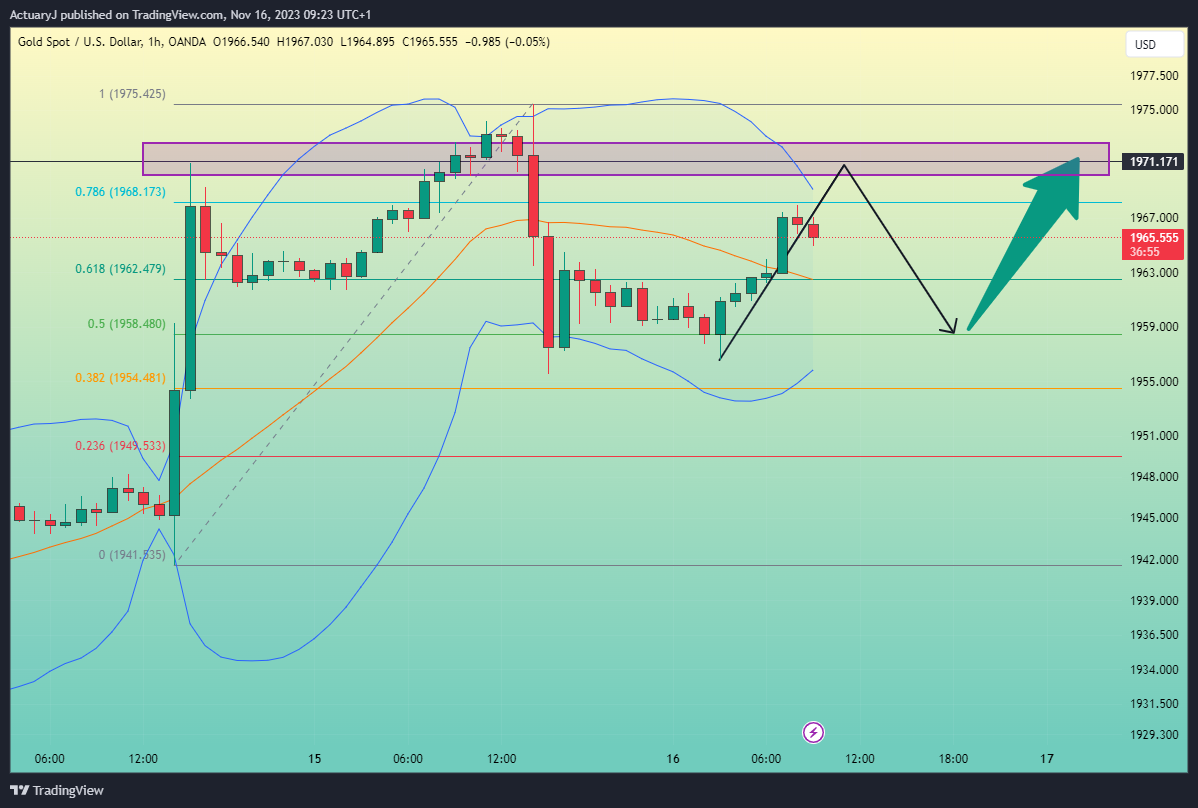Click the date 15 on time axis
This screenshot has width=1198, height=808.
[x=315, y=759]
